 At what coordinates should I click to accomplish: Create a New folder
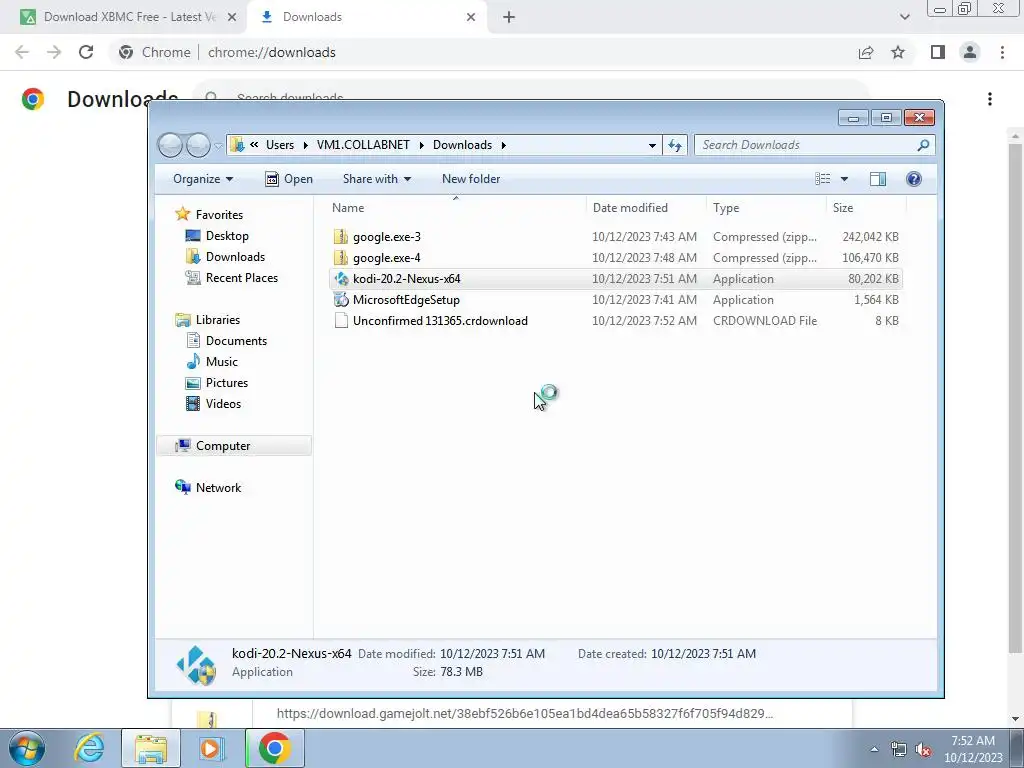pos(471,179)
